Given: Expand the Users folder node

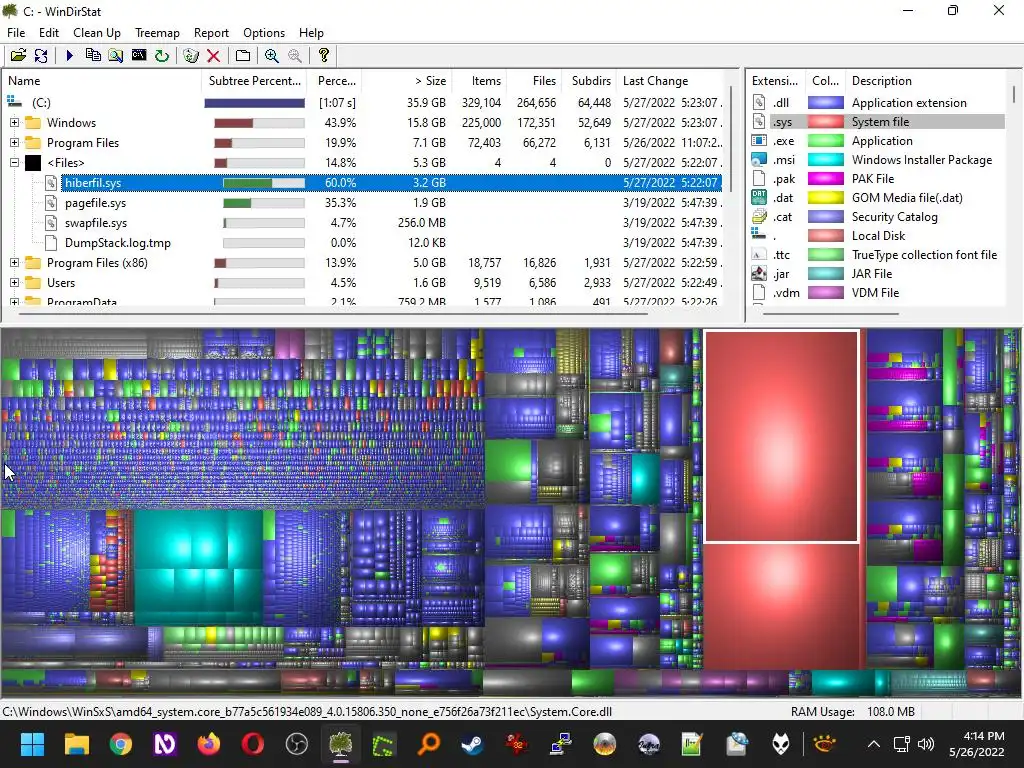Looking at the screenshot, I should [x=14, y=283].
